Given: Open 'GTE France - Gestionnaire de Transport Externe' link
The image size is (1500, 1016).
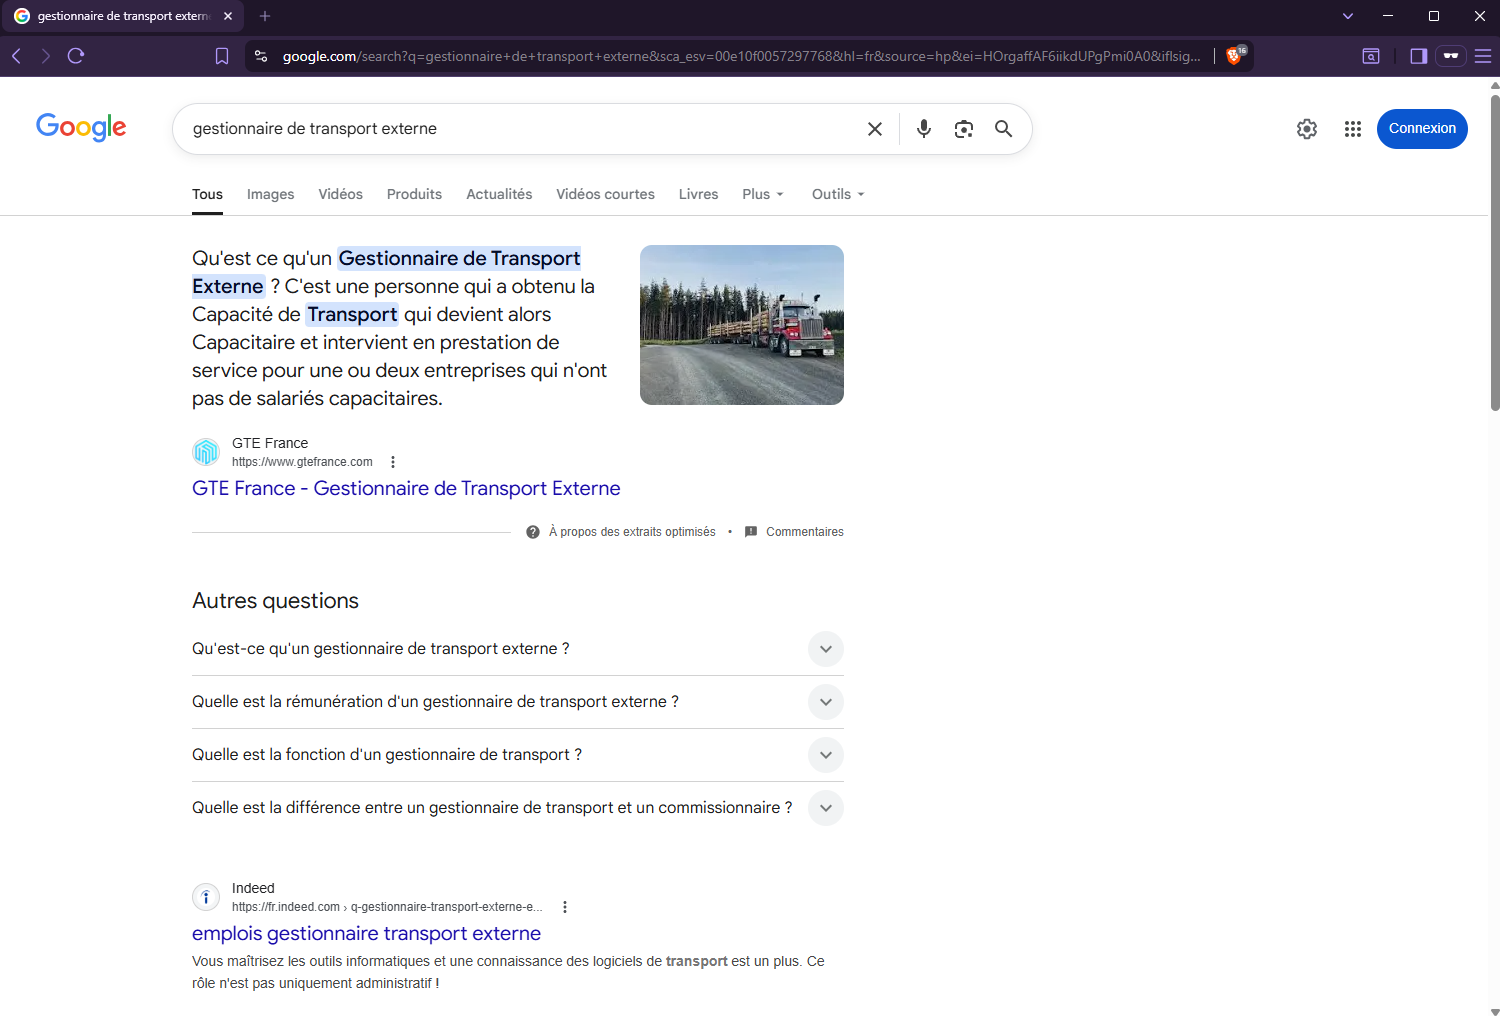Looking at the screenshot, I should click(406, 488).
